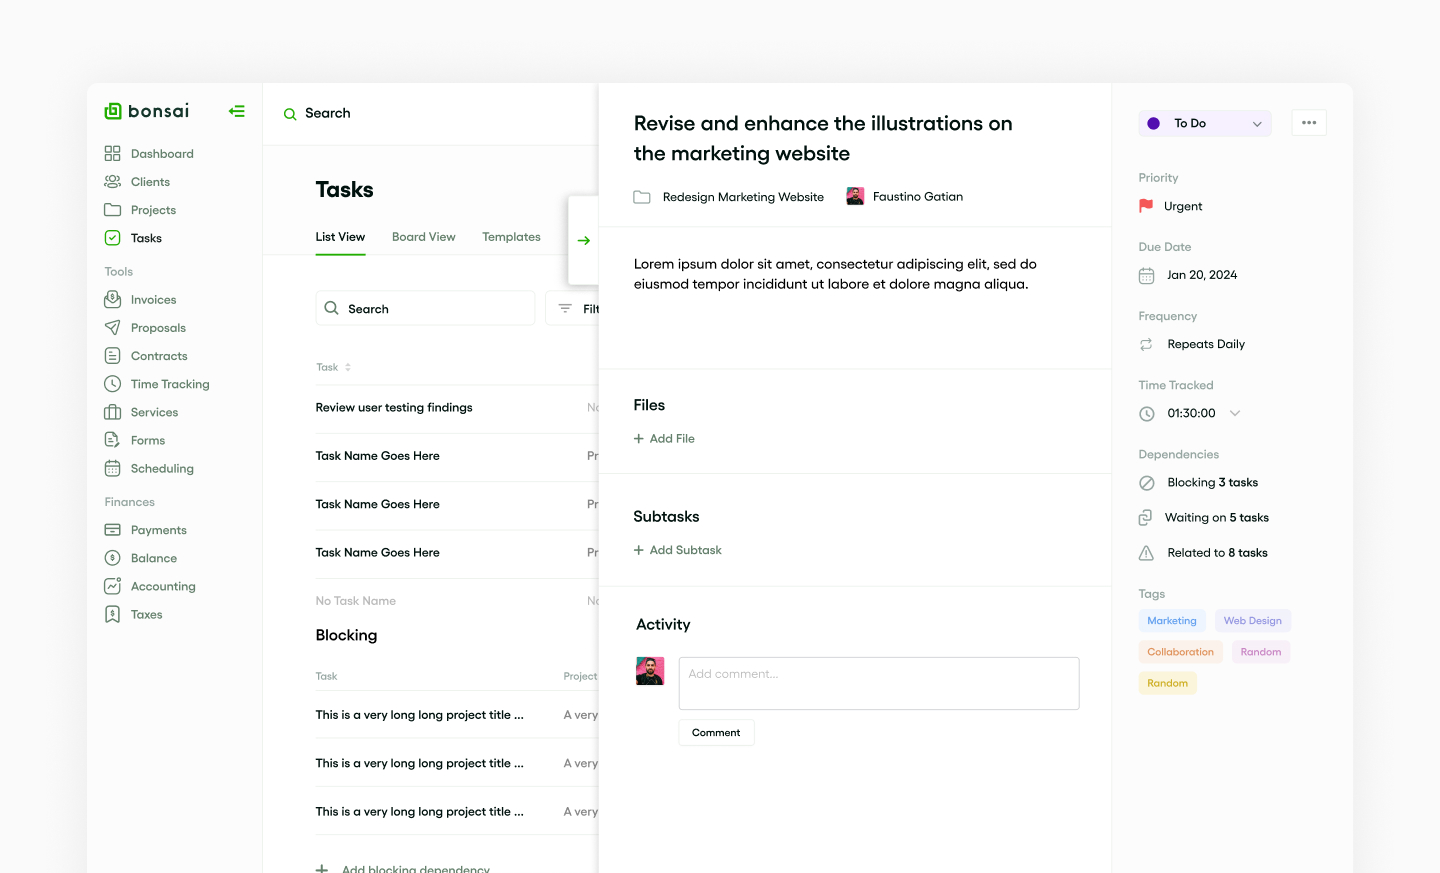Open the three-dot more options menu
This screenshot has height=873, width=1440.
coord(1308,123)
